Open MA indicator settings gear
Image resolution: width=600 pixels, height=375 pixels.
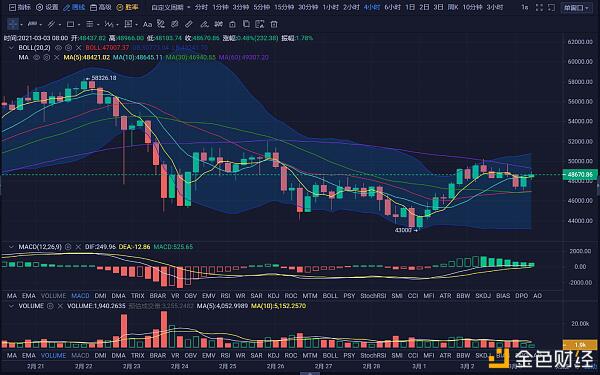coord(47,57)
